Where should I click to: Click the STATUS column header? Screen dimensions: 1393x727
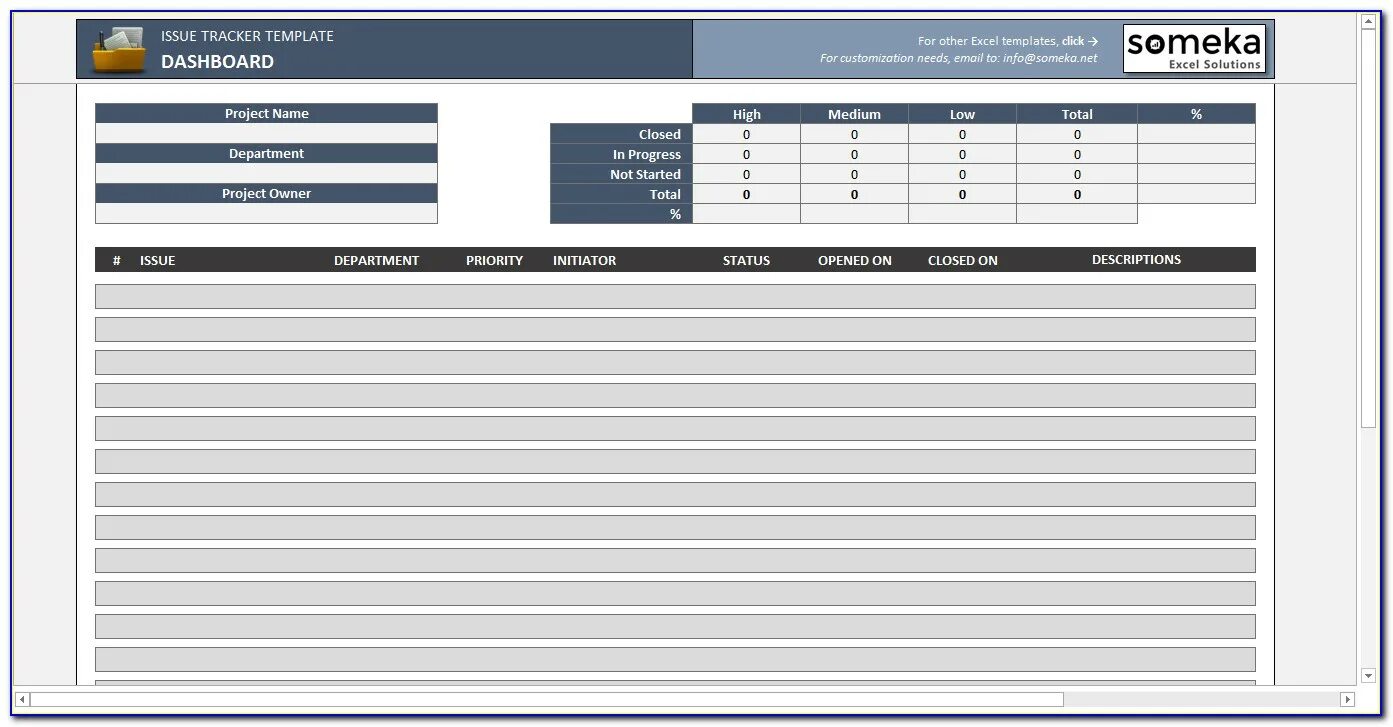tap(746, 260)
